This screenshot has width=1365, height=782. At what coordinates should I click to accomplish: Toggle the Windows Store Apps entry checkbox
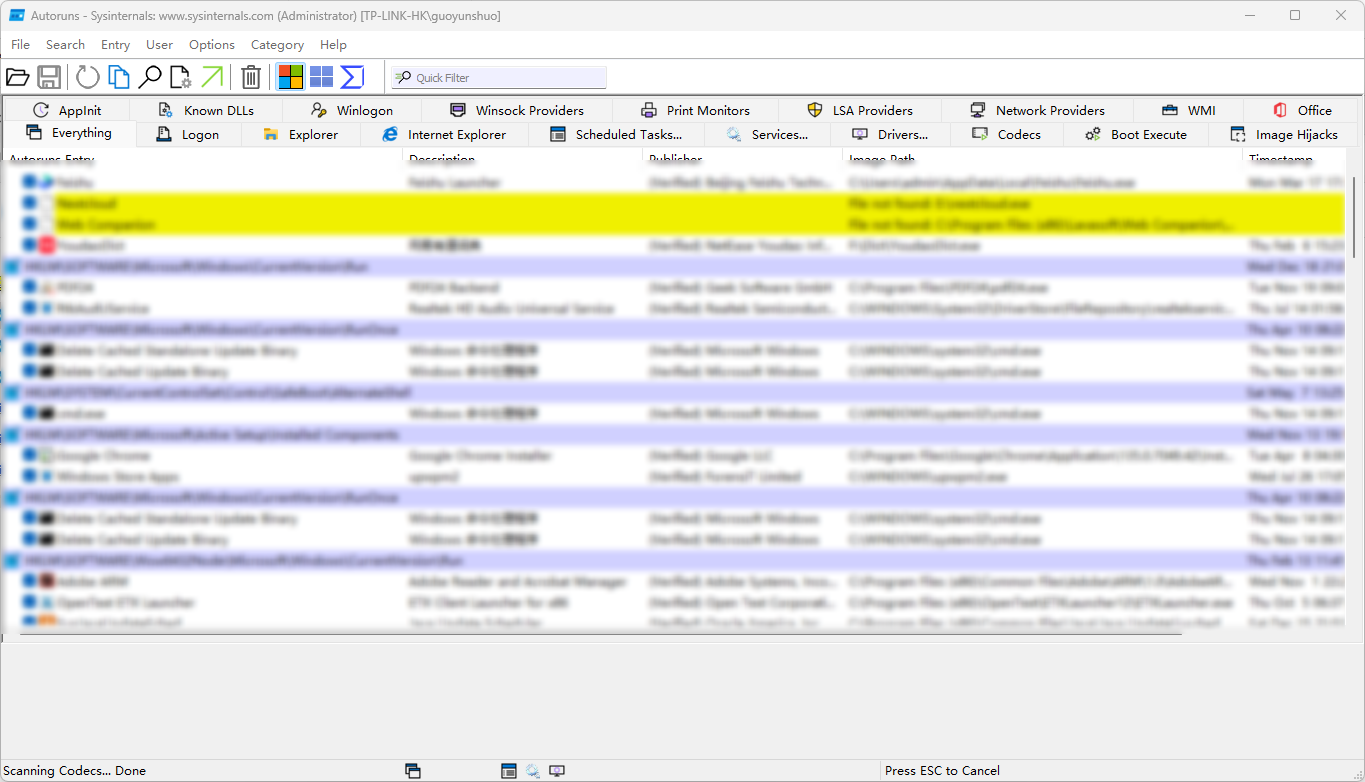(x=30, y=476)
